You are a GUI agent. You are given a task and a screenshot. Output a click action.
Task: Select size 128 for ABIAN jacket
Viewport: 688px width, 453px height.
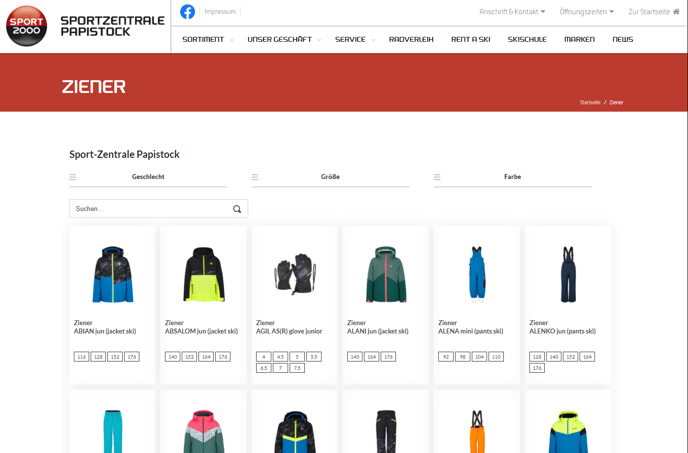pyautogui.click(x=98, y=357)
